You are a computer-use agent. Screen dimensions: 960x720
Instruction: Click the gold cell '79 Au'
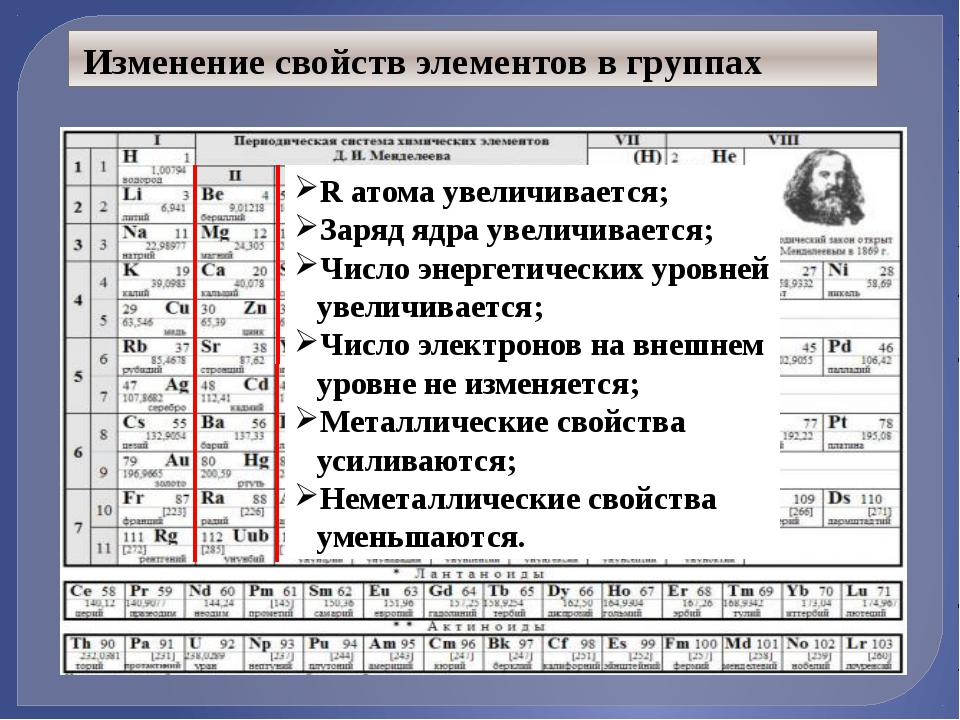[157, 470]
